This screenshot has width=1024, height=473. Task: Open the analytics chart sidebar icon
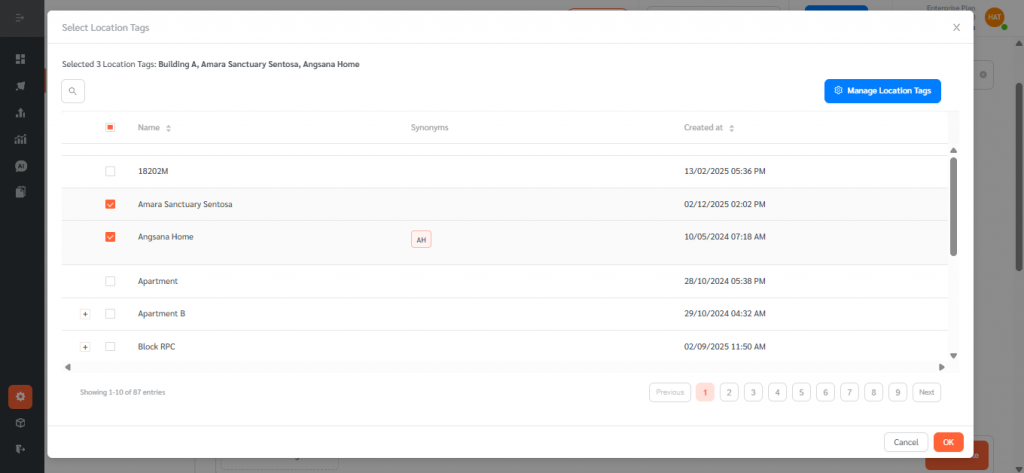click(20, 139)
